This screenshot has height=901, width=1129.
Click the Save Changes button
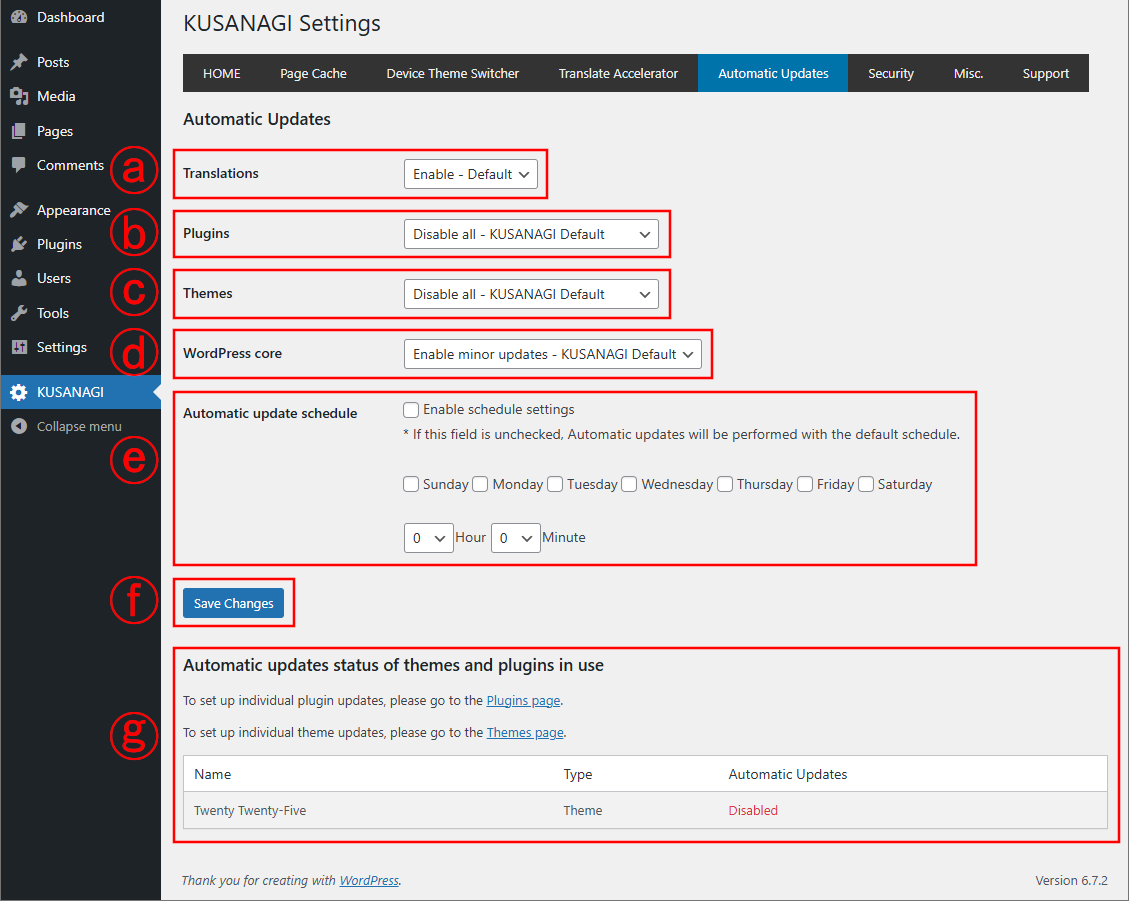click(x=234, y=603)
